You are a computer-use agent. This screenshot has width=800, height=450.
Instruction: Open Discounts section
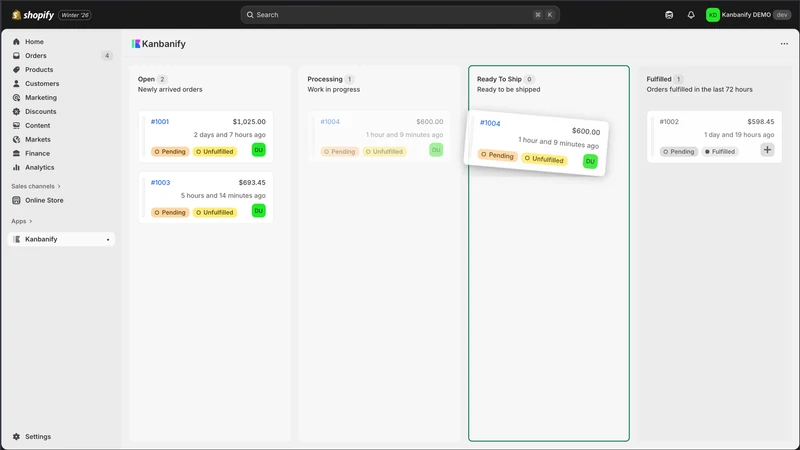click(x=40, y=111)
